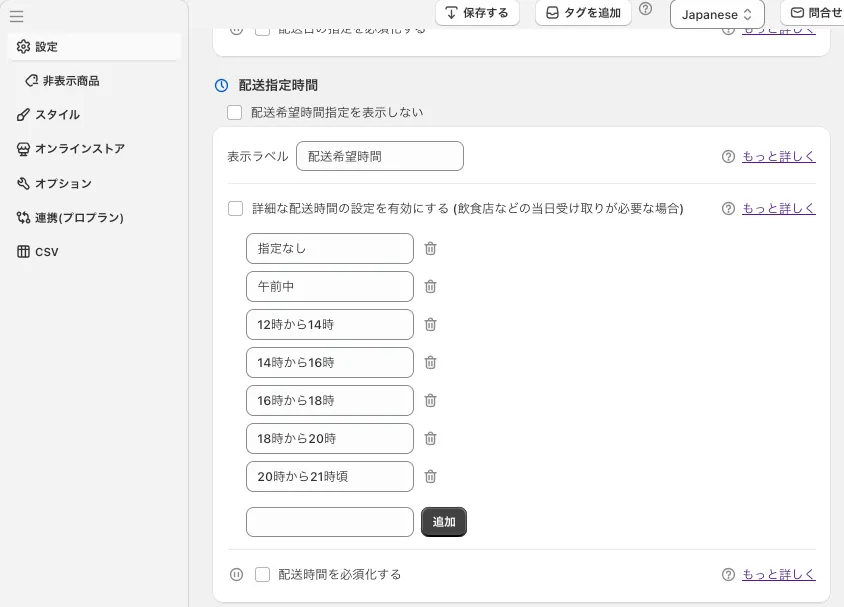Delete the 午前中 time slot

430,287
